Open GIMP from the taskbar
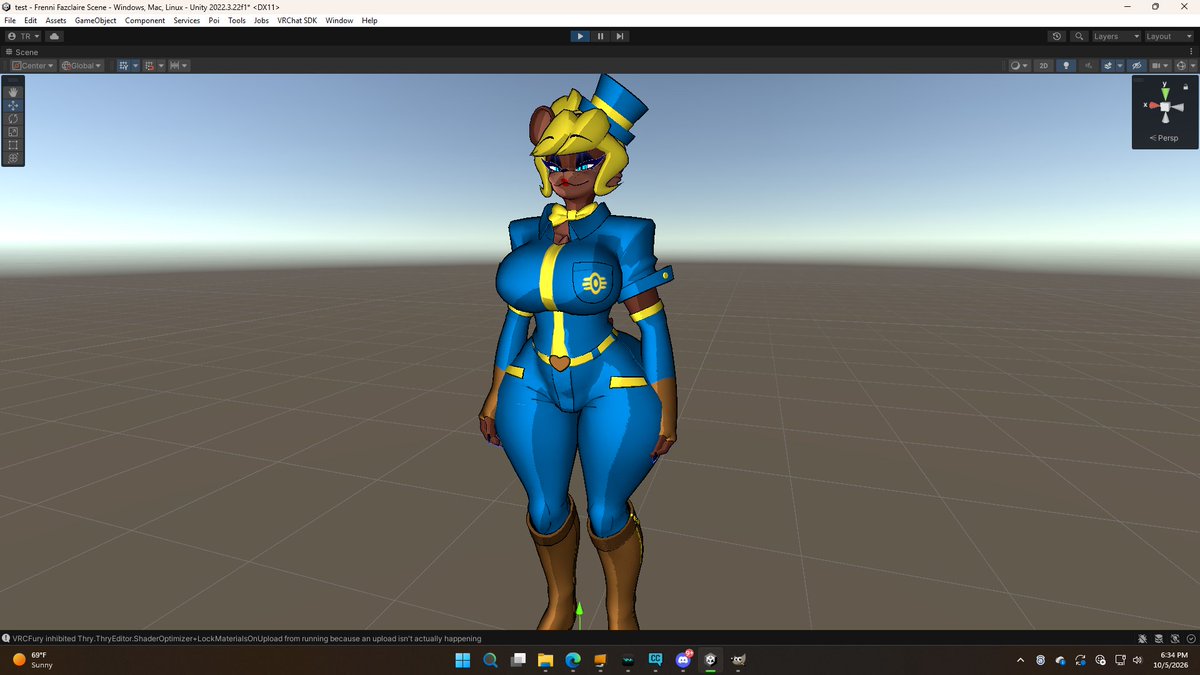 [739, 660]
